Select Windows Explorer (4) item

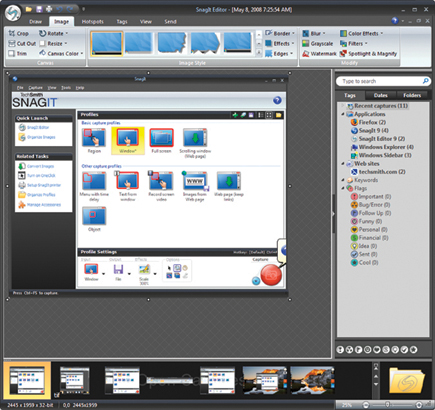point(382,147)
